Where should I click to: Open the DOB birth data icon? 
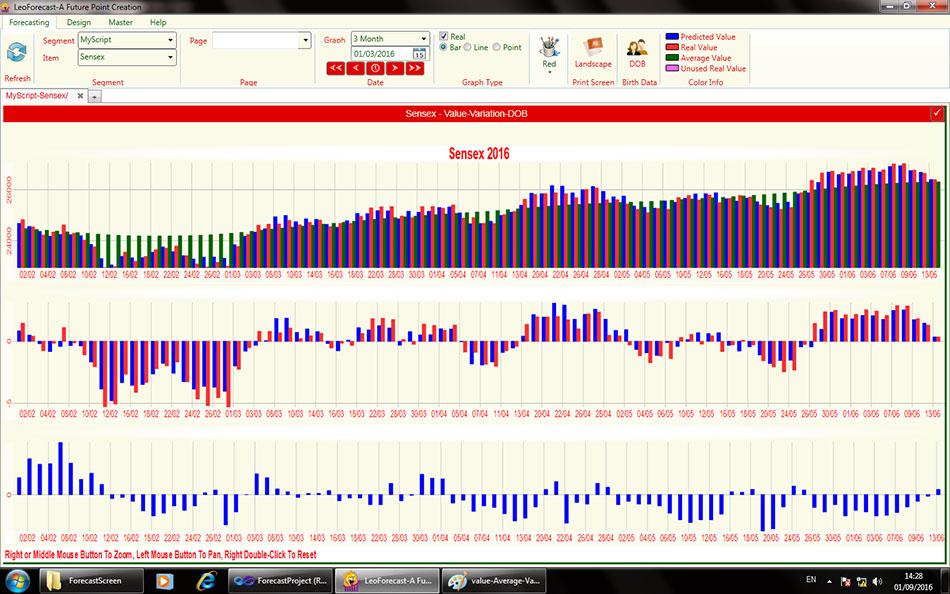tap(637, 47)
